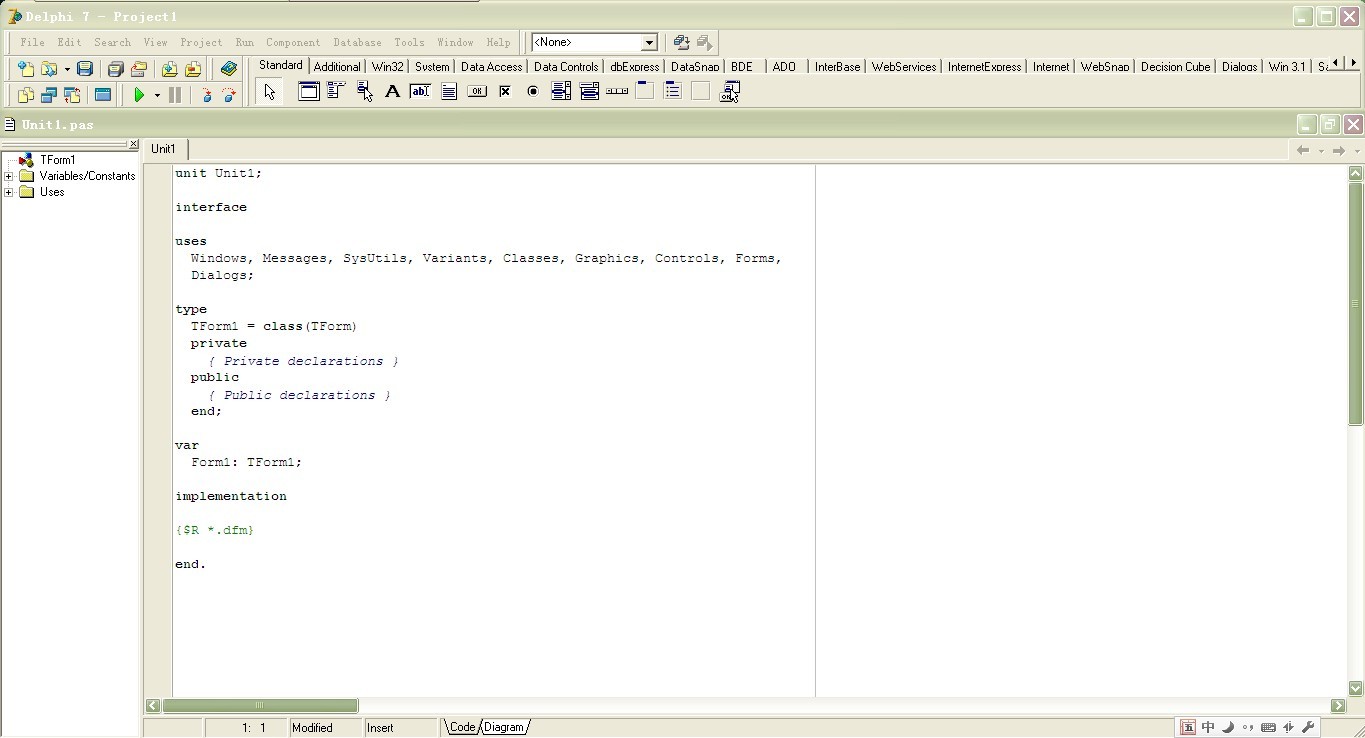Select the MainMenu component icon
The width and height of the screenshot is (1365, 738).
tap(336, 91)
